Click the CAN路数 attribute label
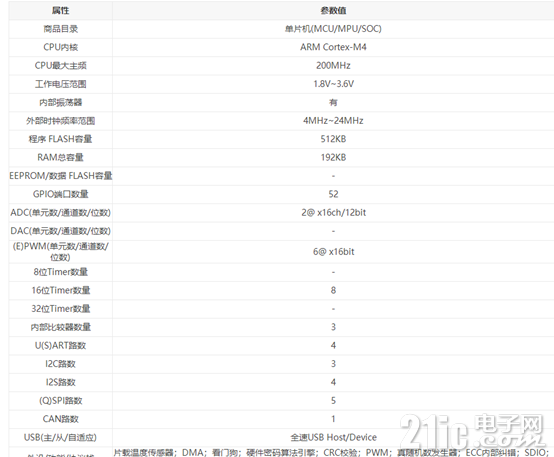The height and width of the screenshot is (457, 554). (x=60, y=419)
